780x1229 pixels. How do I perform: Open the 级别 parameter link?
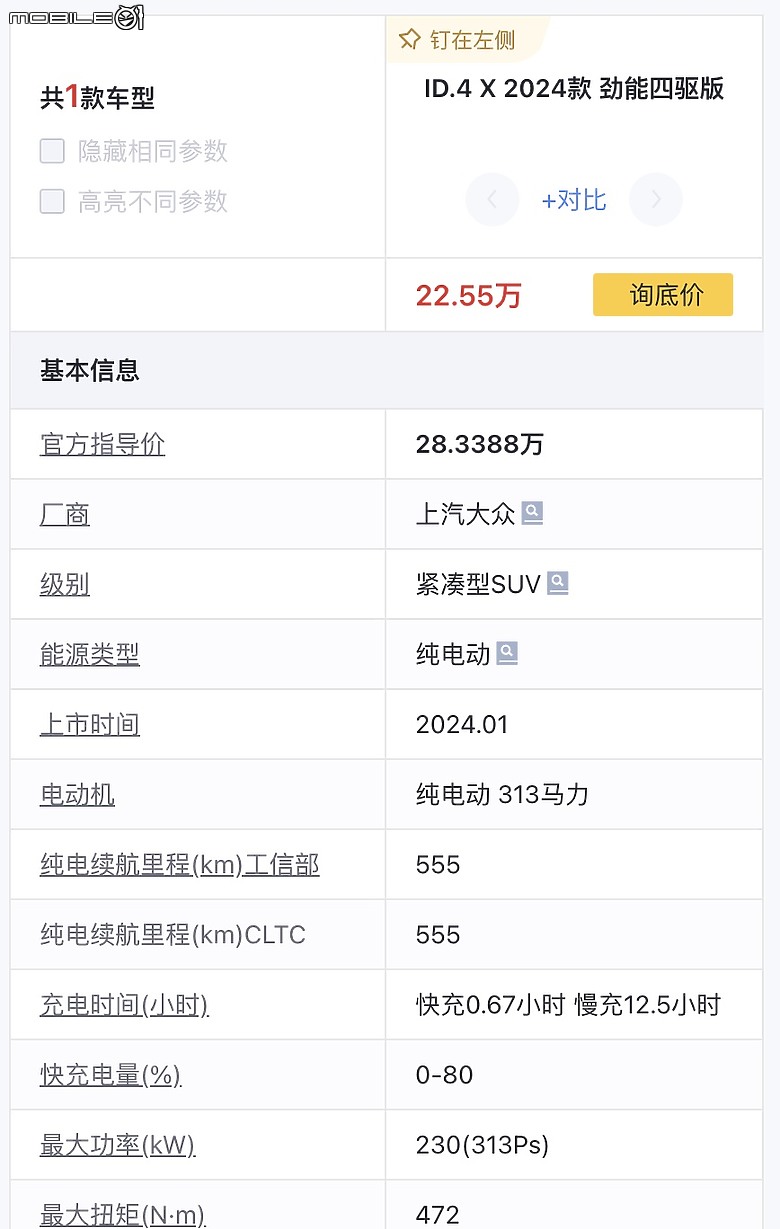pos(65,584)
